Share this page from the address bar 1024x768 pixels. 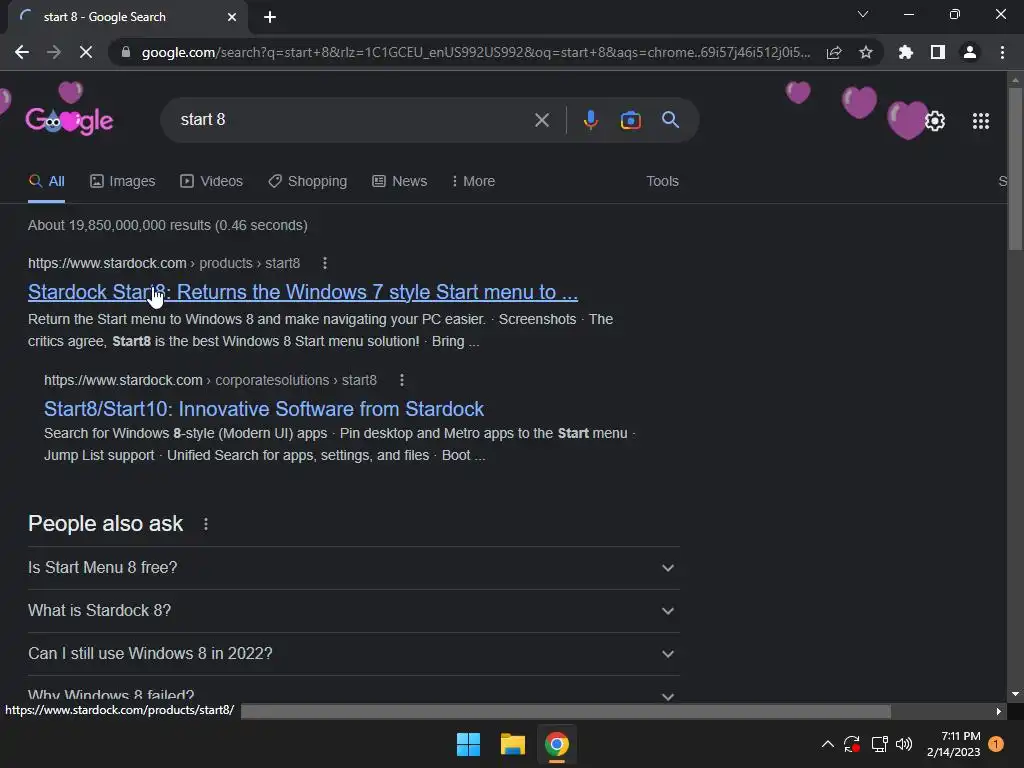pyautogui.click(x=834, y=52)
